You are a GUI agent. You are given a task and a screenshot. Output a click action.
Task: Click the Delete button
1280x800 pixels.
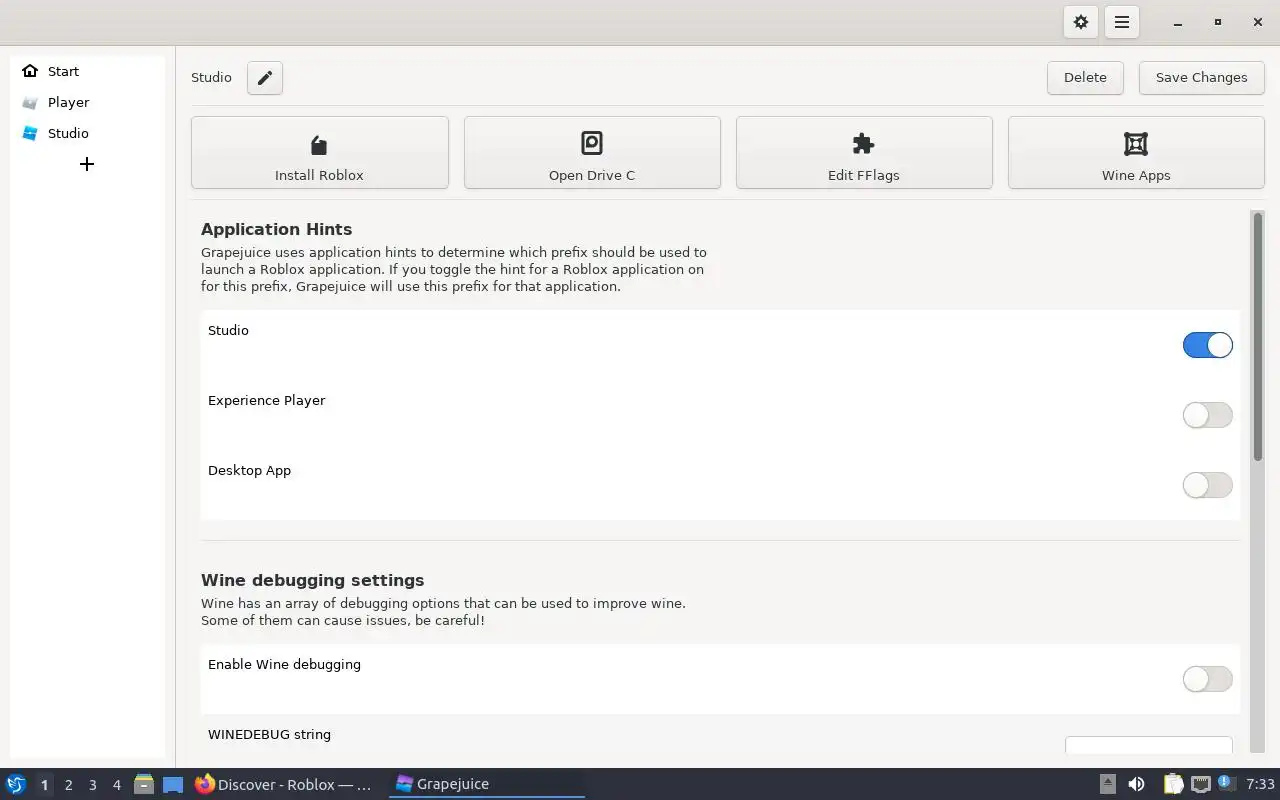pyautogui.click(x=1085, y=78)
